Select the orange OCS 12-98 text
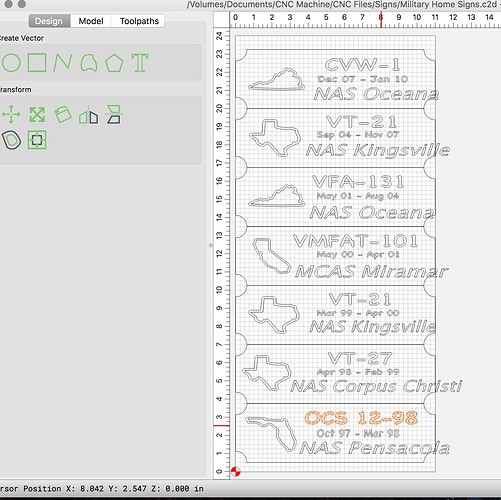This screenshot has height=500, width=501. point(361,418)
